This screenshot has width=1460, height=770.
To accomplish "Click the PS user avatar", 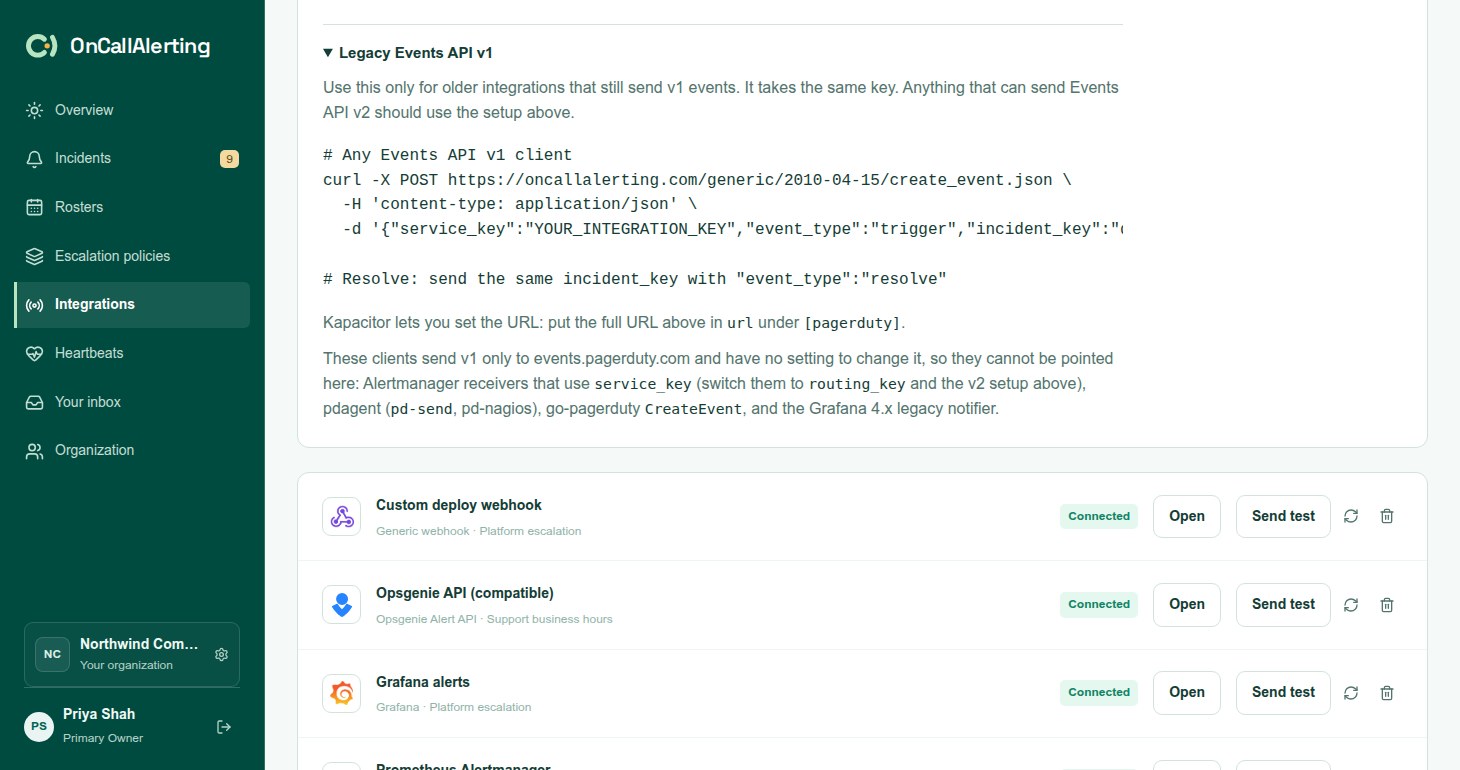I will coord(39,726).
